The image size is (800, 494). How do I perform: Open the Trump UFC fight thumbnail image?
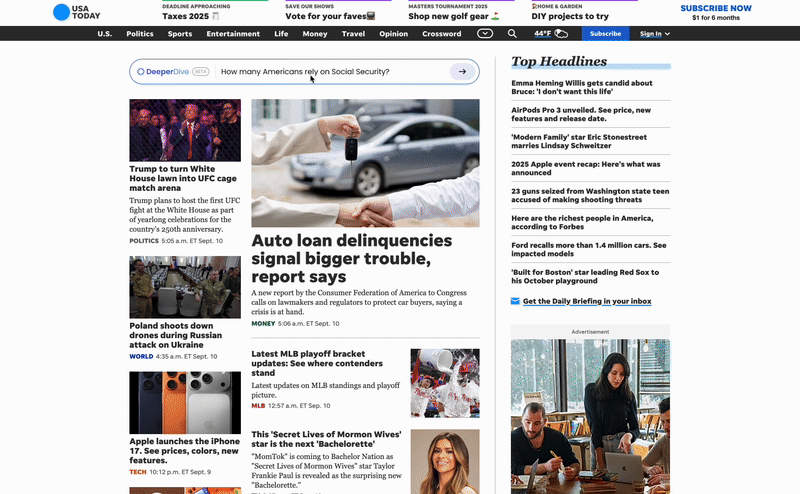(x=185, y=130)
